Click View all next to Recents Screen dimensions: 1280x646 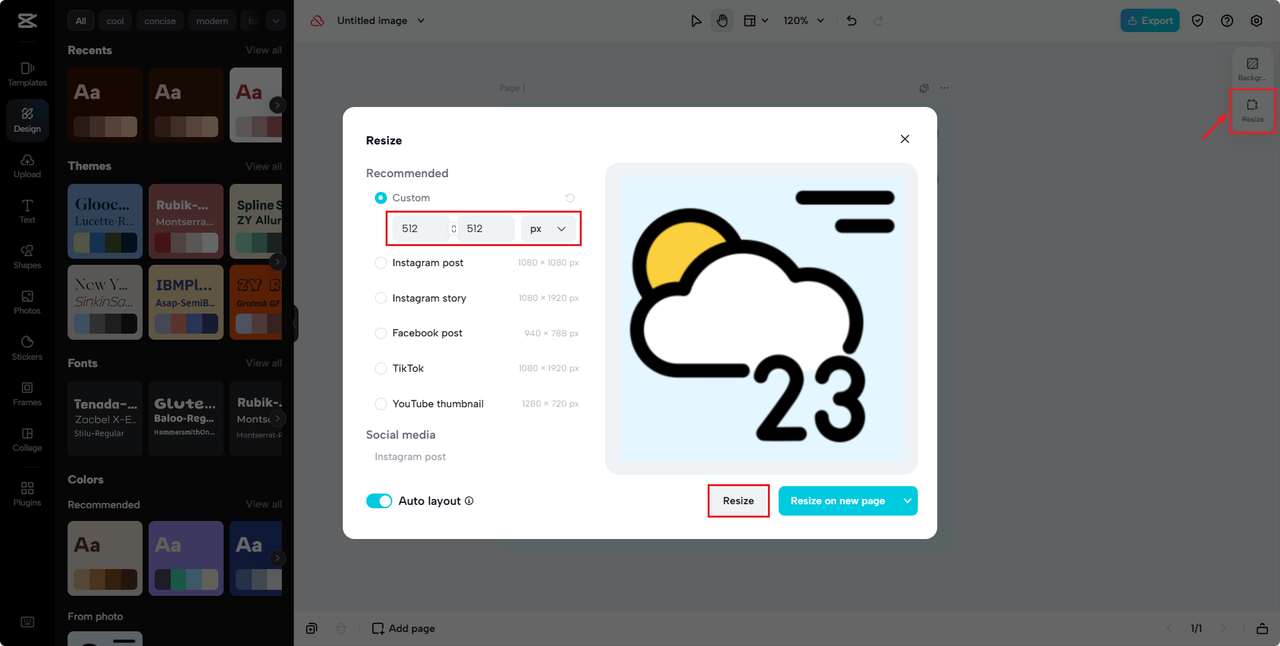(x=264, y=50)
